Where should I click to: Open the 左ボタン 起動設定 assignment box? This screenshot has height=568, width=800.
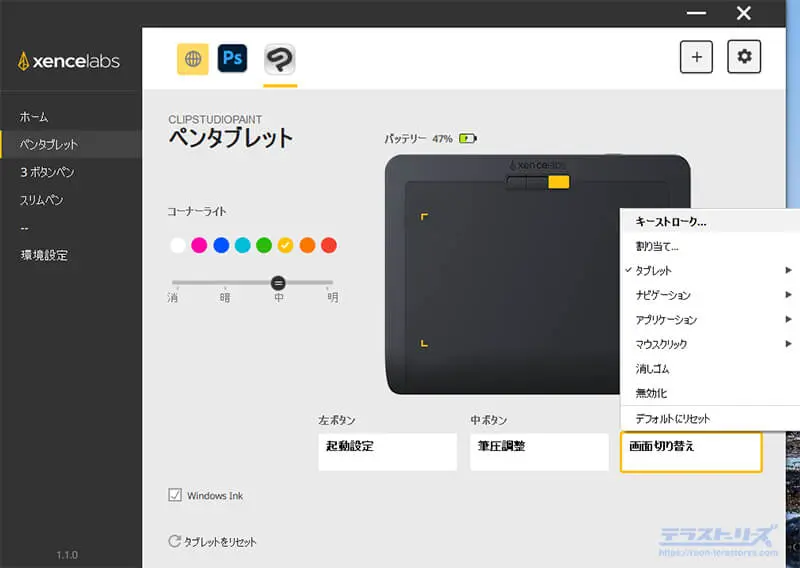click(x=387, y=452)
